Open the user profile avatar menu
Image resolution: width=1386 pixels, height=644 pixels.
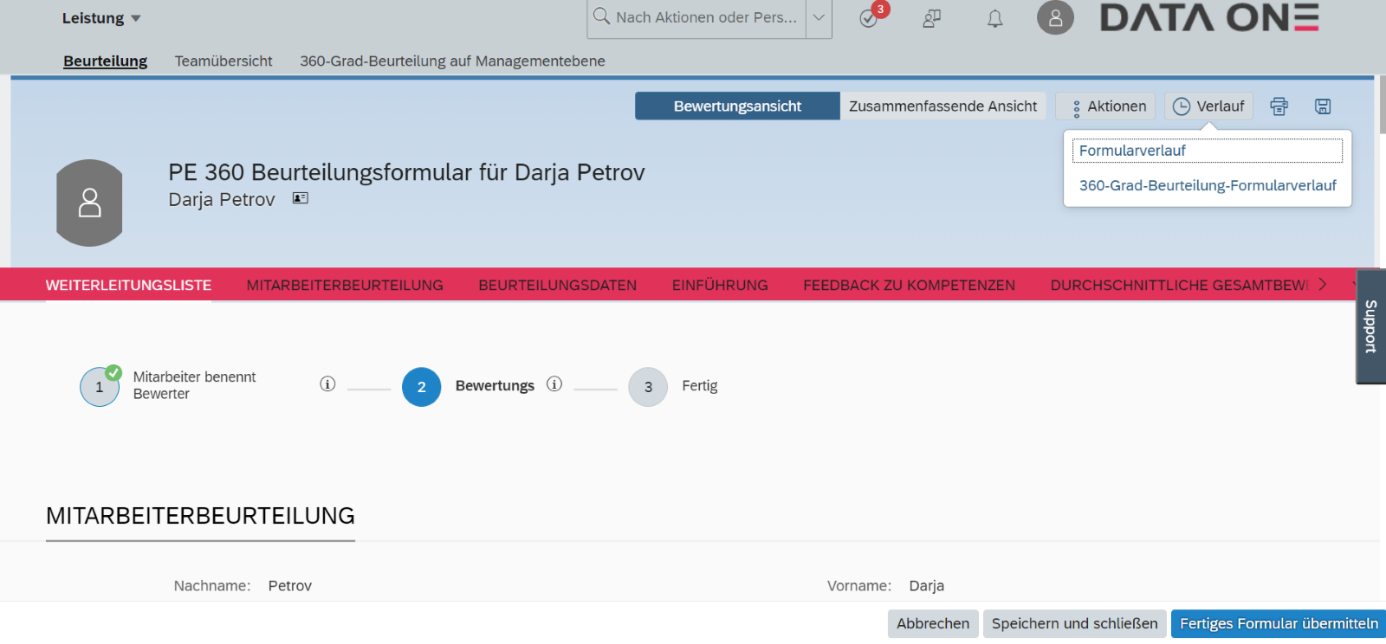pos(1055,18)
